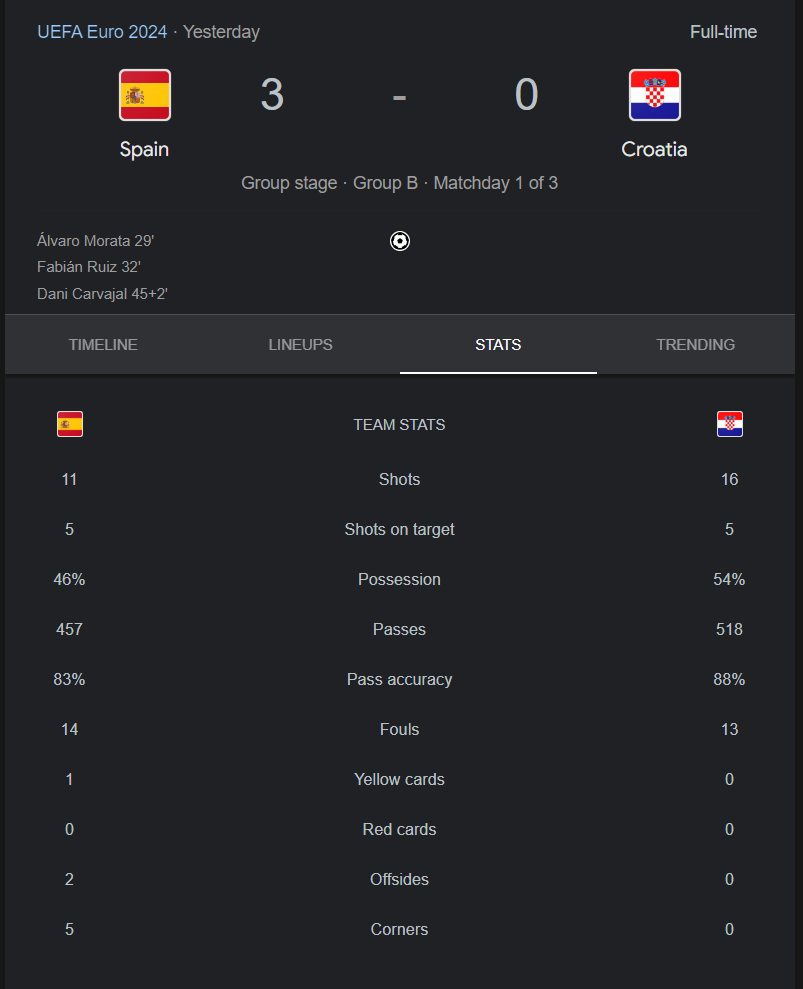803x989 pixels.
Task: Click the small Croatia flag in team stats
Action: (x=730, y=424)
